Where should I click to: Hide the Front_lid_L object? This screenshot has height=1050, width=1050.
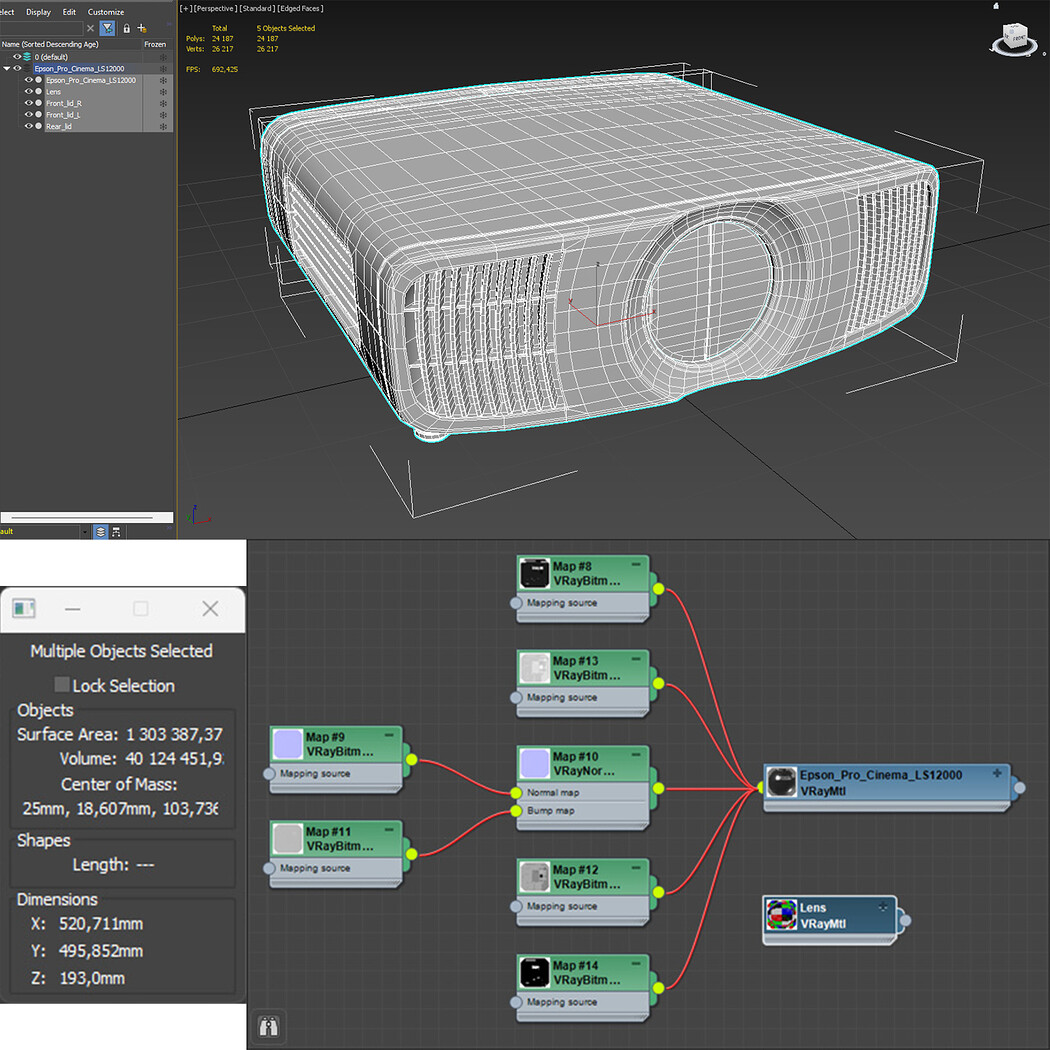point(29,115)
